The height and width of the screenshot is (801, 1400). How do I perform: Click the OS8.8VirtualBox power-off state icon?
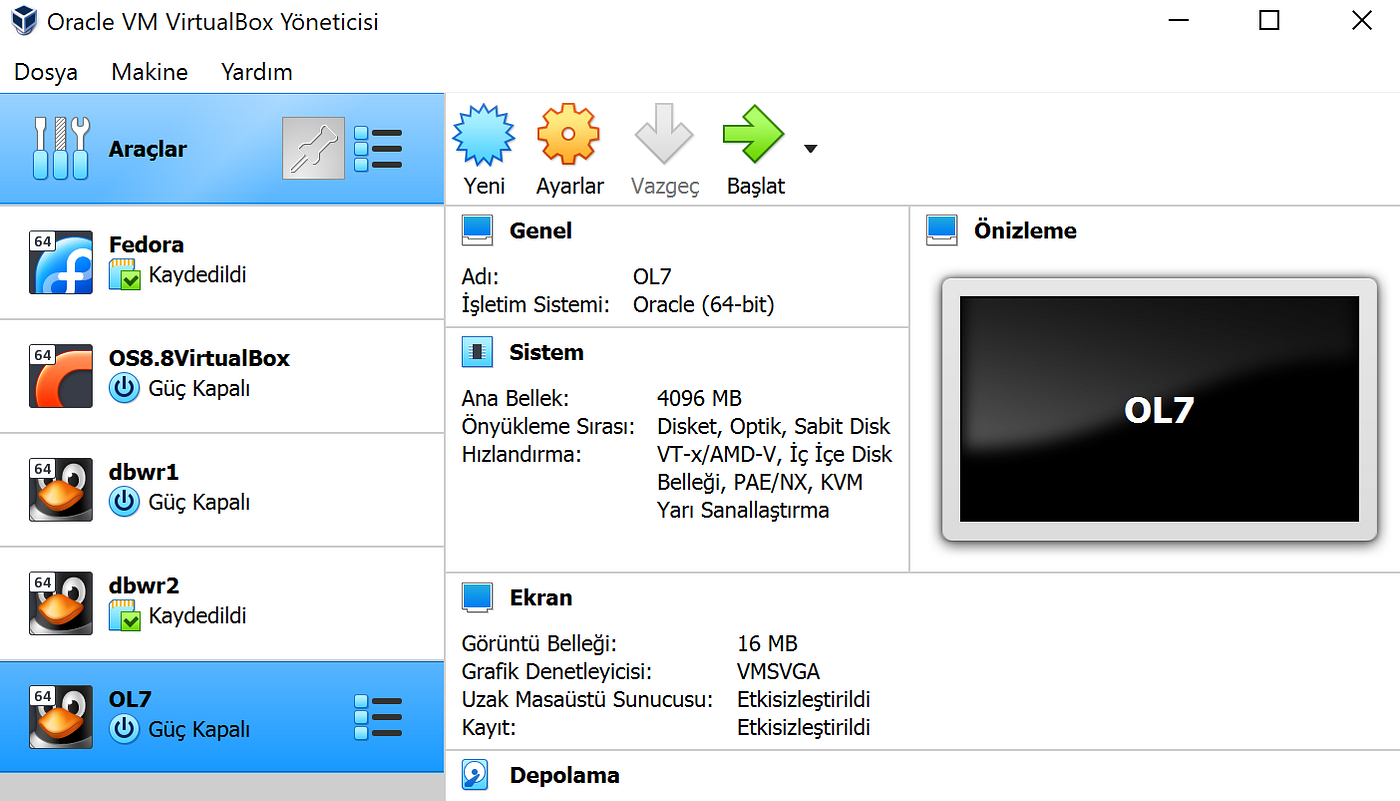click(125, 388)
